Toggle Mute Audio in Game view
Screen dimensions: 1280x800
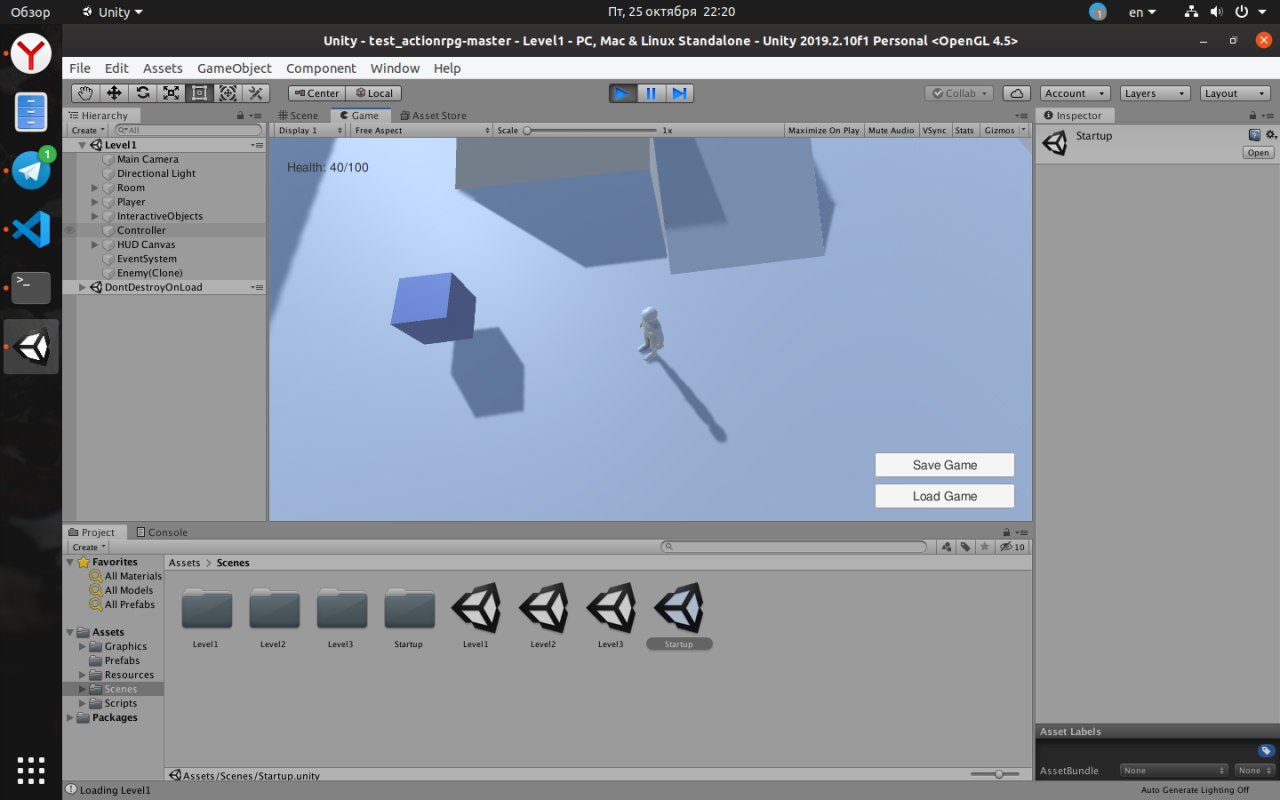pyautogui.click(x=891, y=130)
